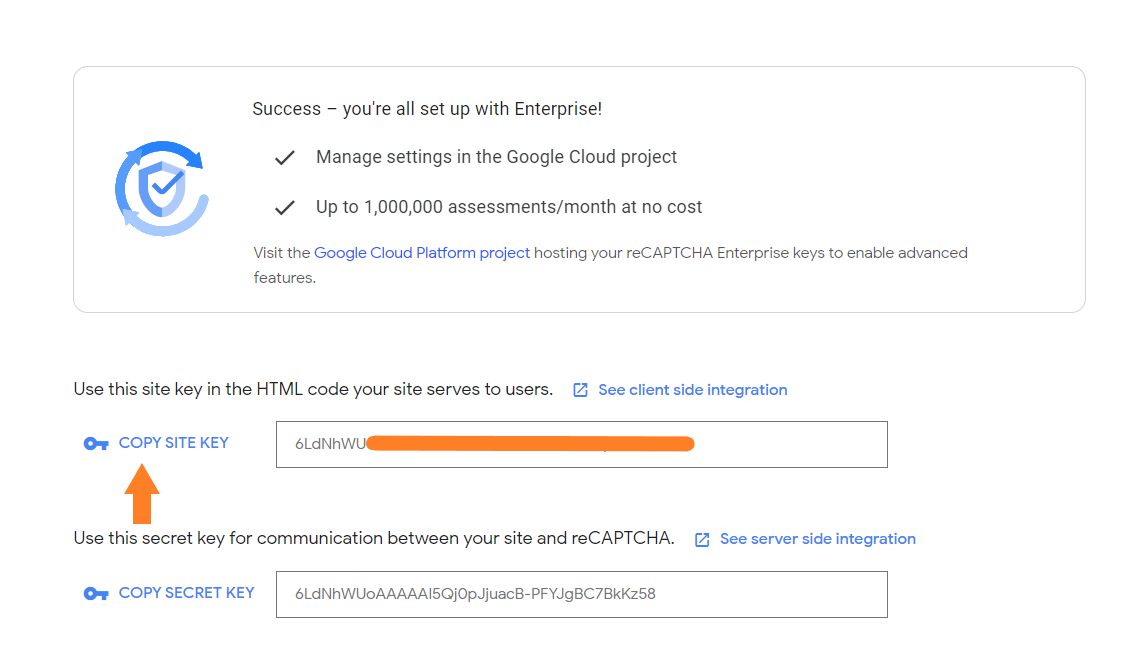The image size is (1127, 647).
Task: Click text 'Use this site key in the HTML code'
Action: coord(189,389)
